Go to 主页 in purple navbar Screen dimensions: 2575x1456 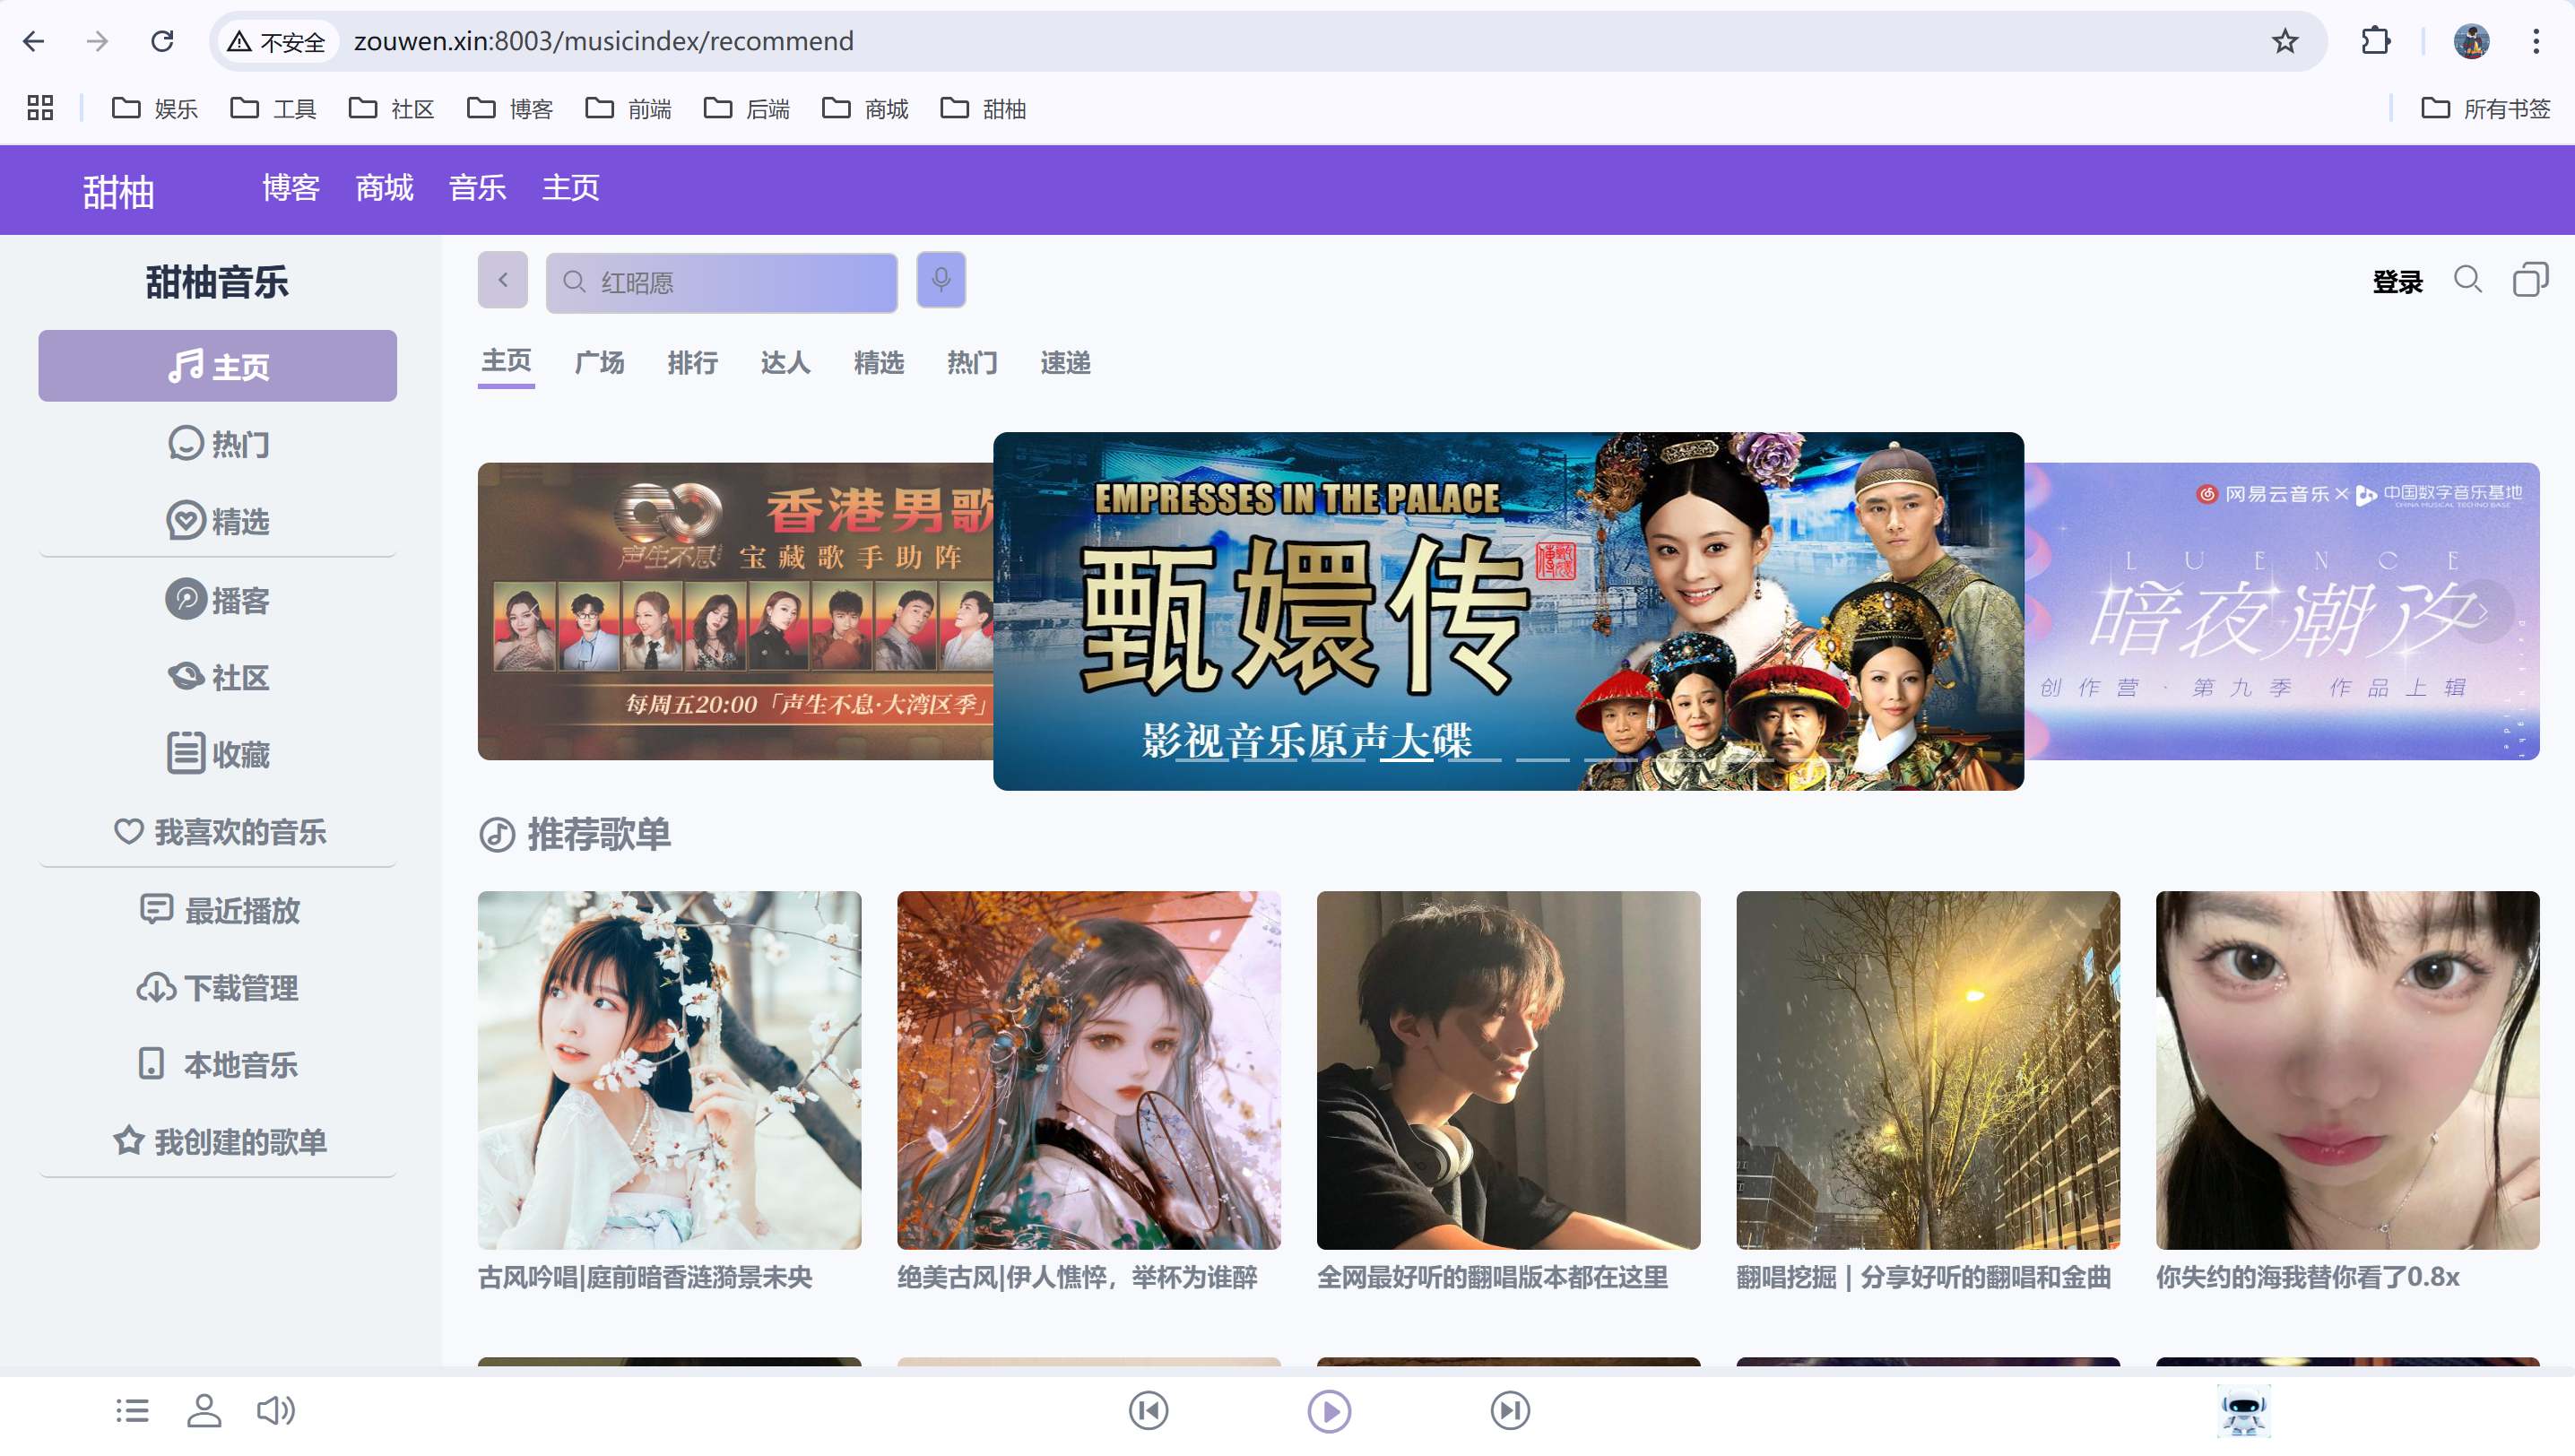[x=570, y=187]
